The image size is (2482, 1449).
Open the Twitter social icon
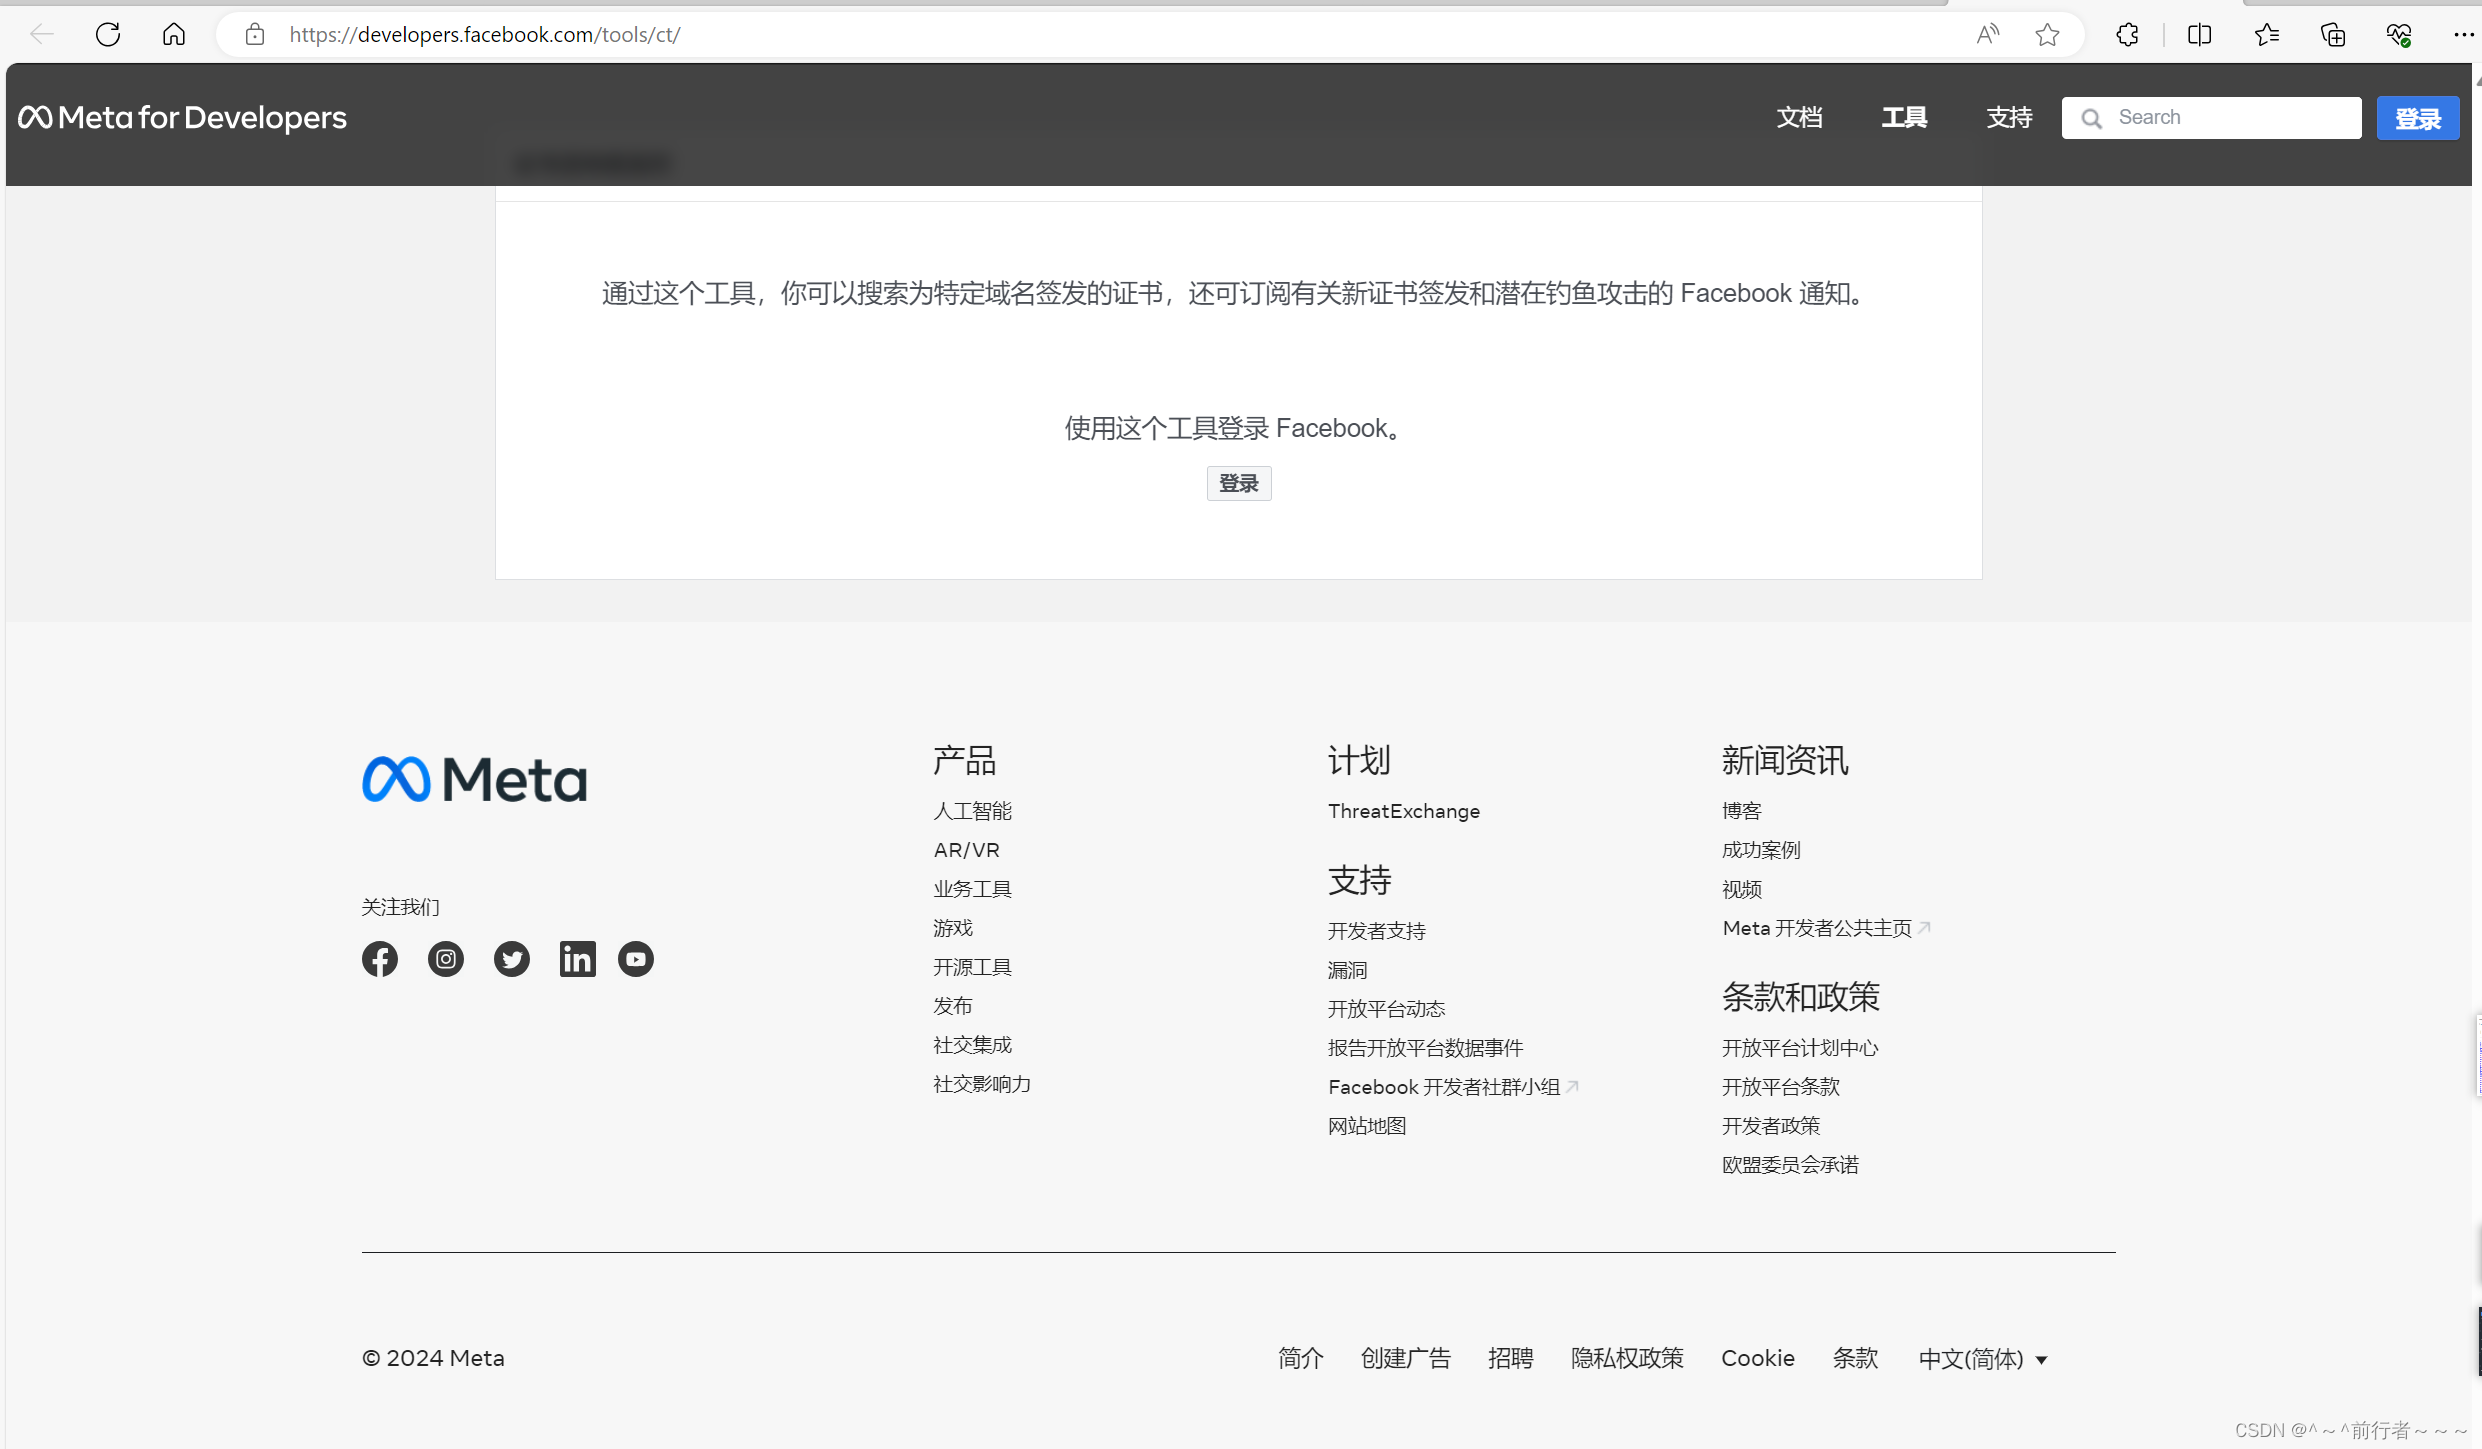(x=512, y=959)
